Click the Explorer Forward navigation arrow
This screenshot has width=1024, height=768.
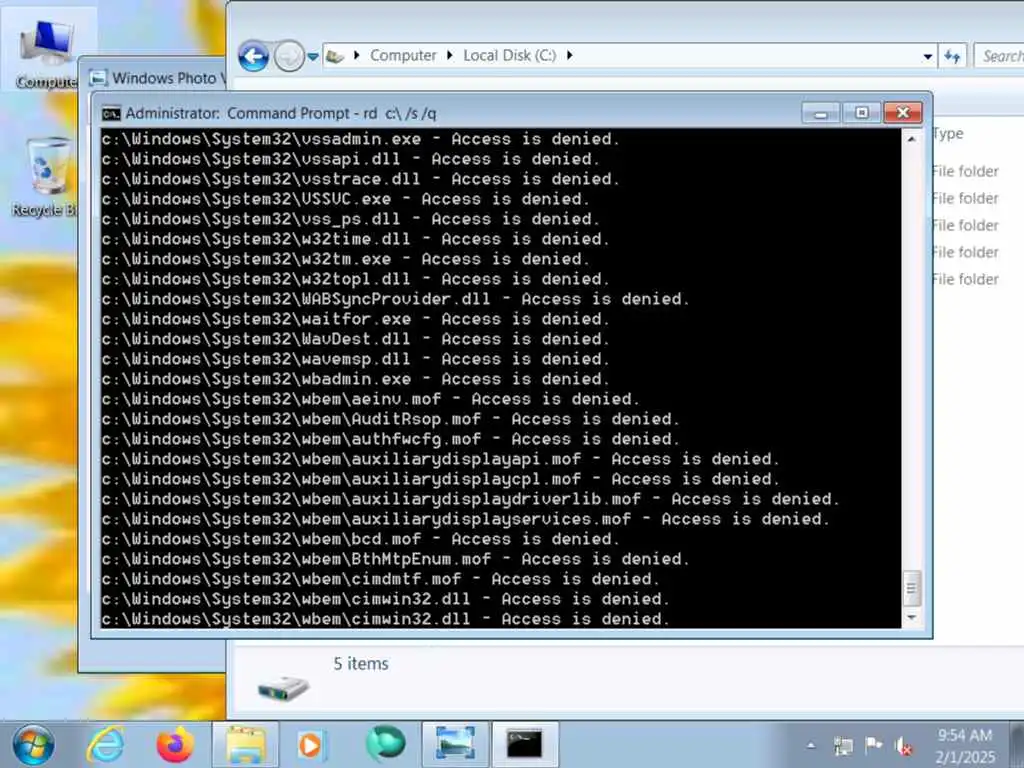(x=289, y=56)
